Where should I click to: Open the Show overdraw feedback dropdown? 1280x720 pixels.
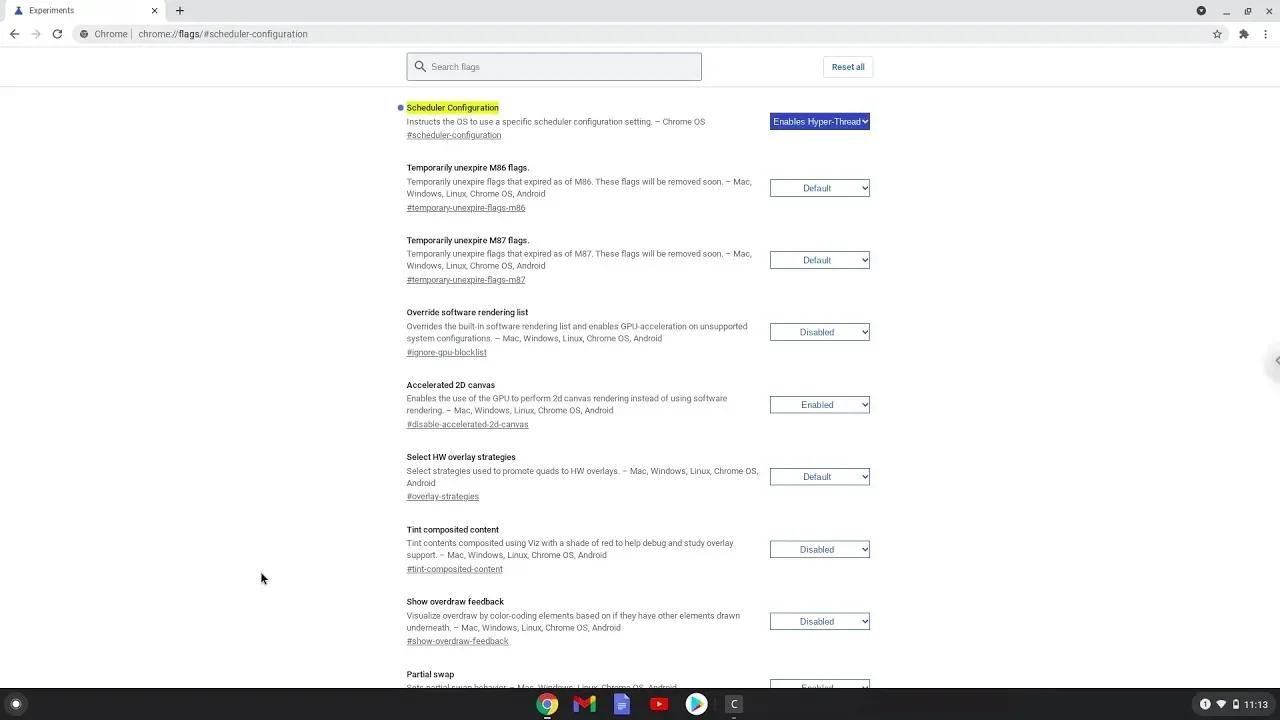point(820,622)
